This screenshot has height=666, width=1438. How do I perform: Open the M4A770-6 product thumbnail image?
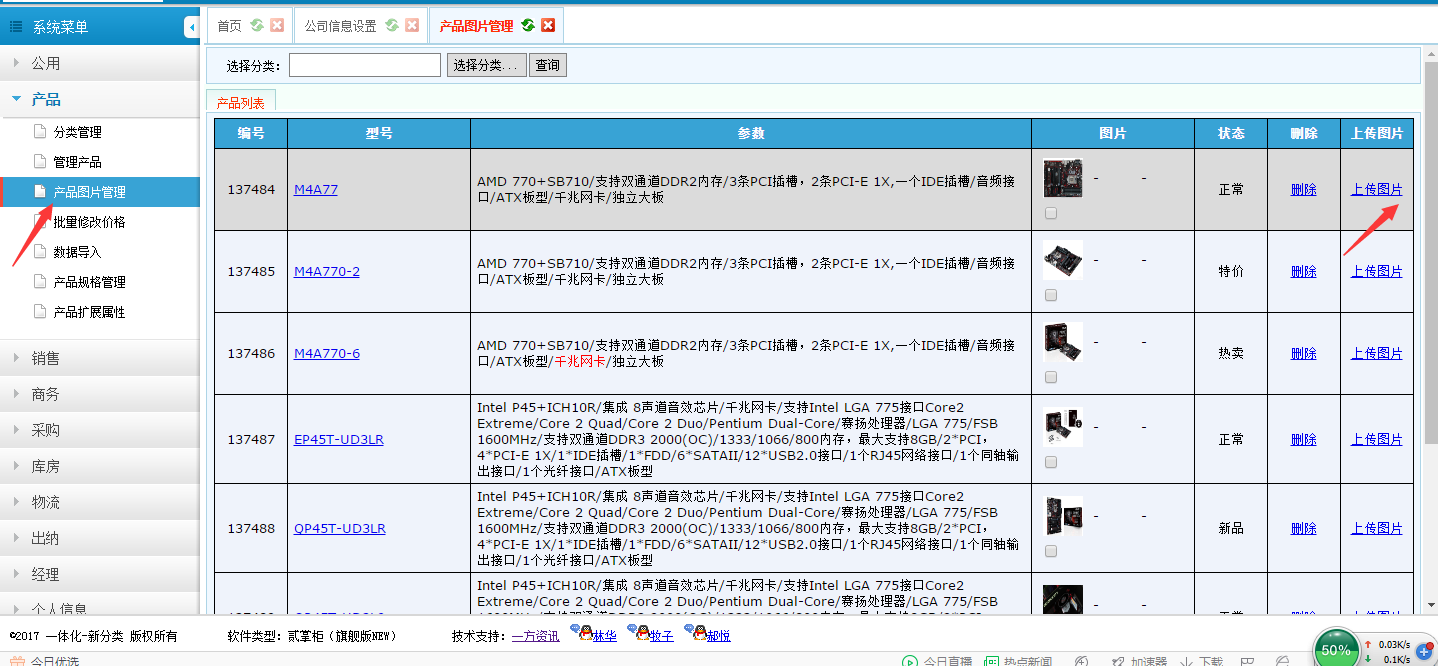point(1062,342)
